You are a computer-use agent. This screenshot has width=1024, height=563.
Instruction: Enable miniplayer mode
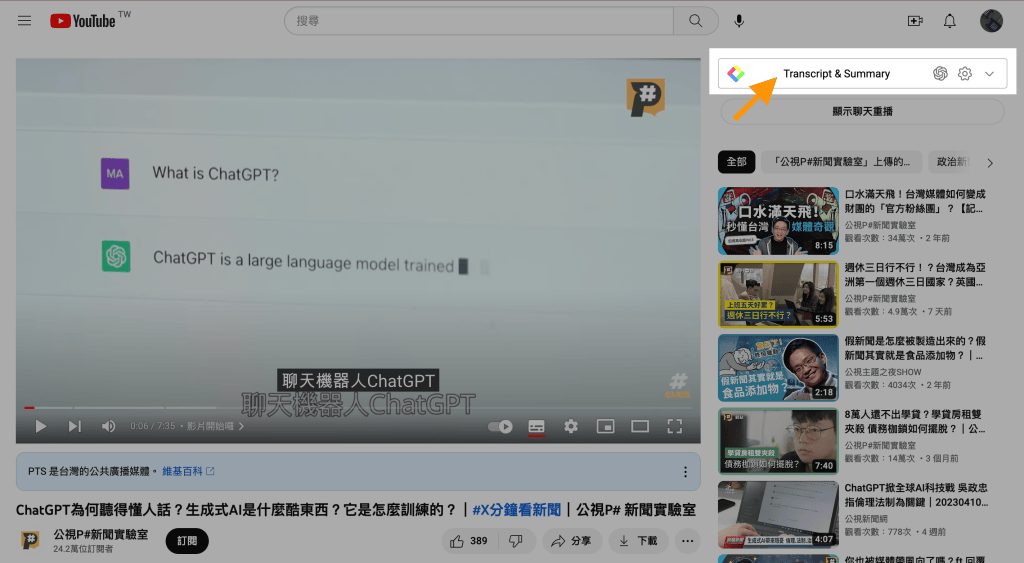pyautogui.click(x=605, y=426)
